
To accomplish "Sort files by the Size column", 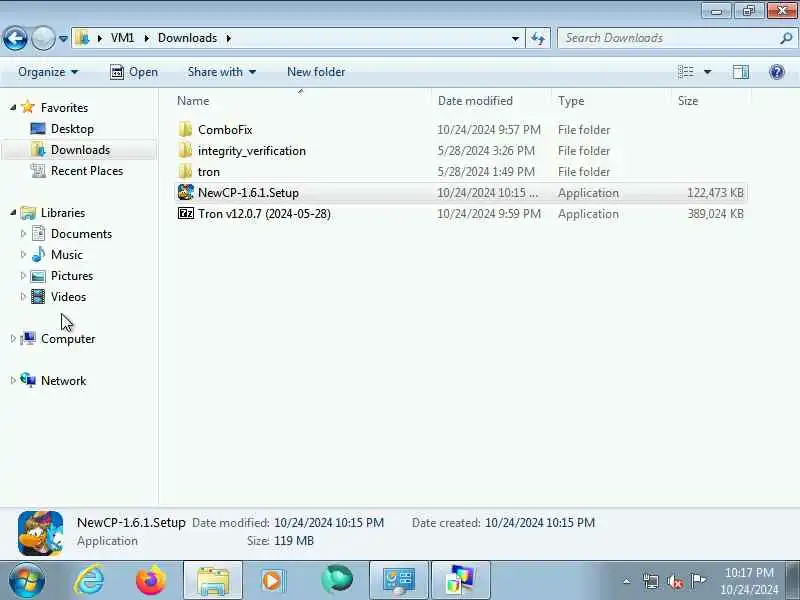I will click(712, 101).
